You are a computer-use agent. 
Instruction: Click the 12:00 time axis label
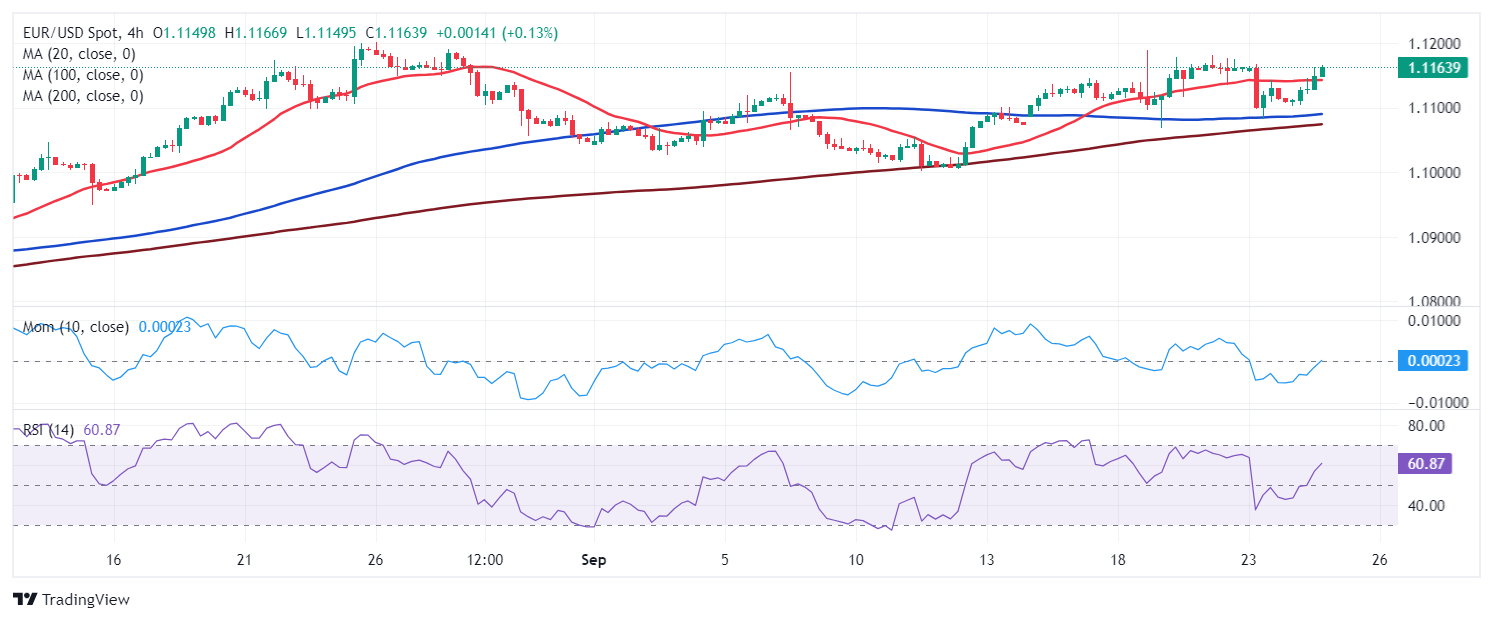484,560
